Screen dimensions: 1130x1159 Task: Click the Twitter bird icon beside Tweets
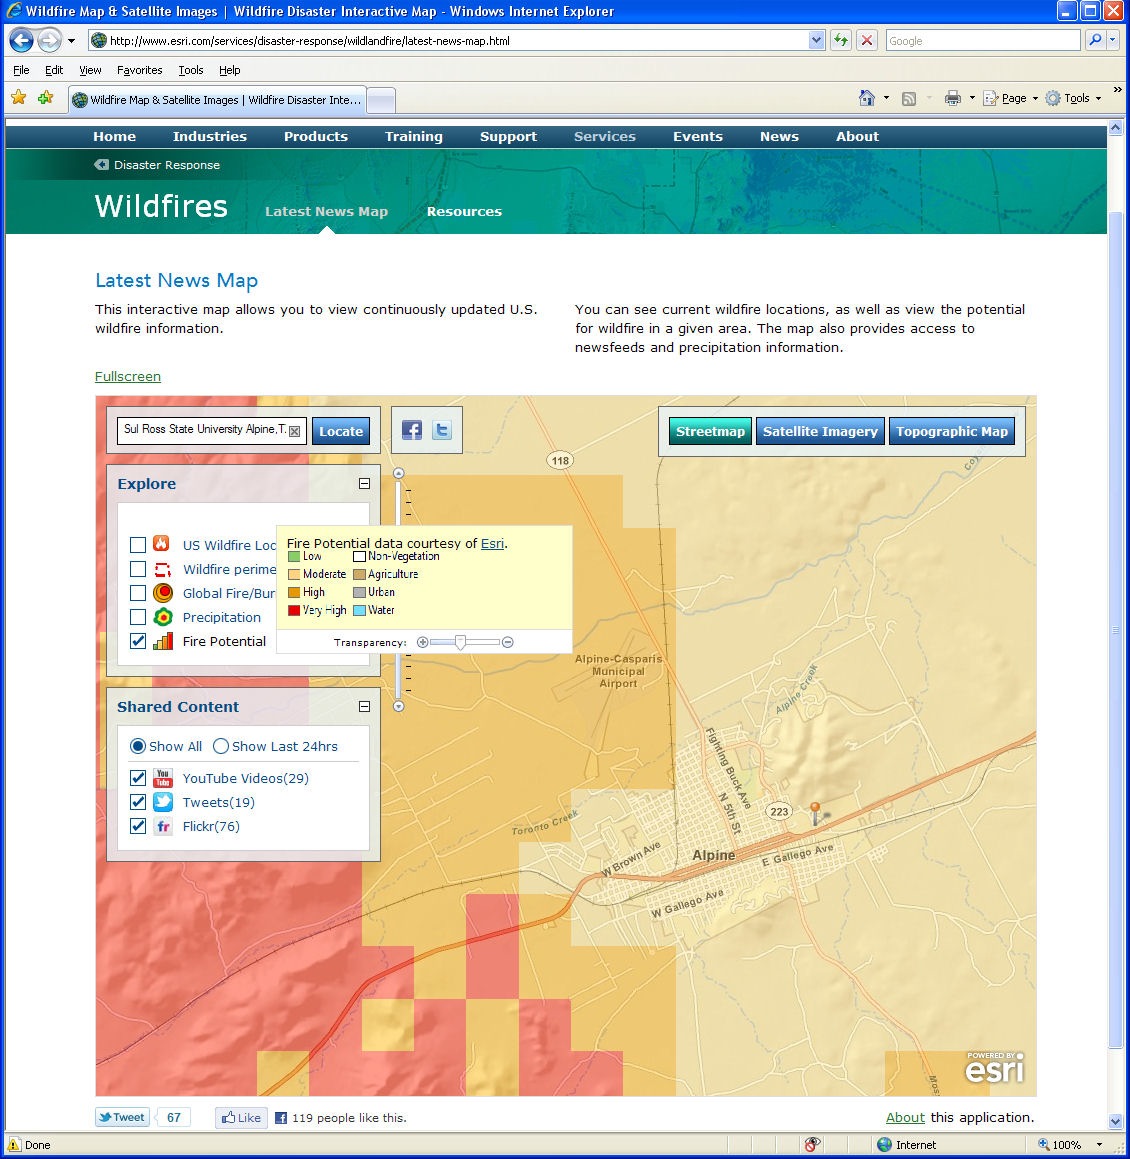click(163, 802)
